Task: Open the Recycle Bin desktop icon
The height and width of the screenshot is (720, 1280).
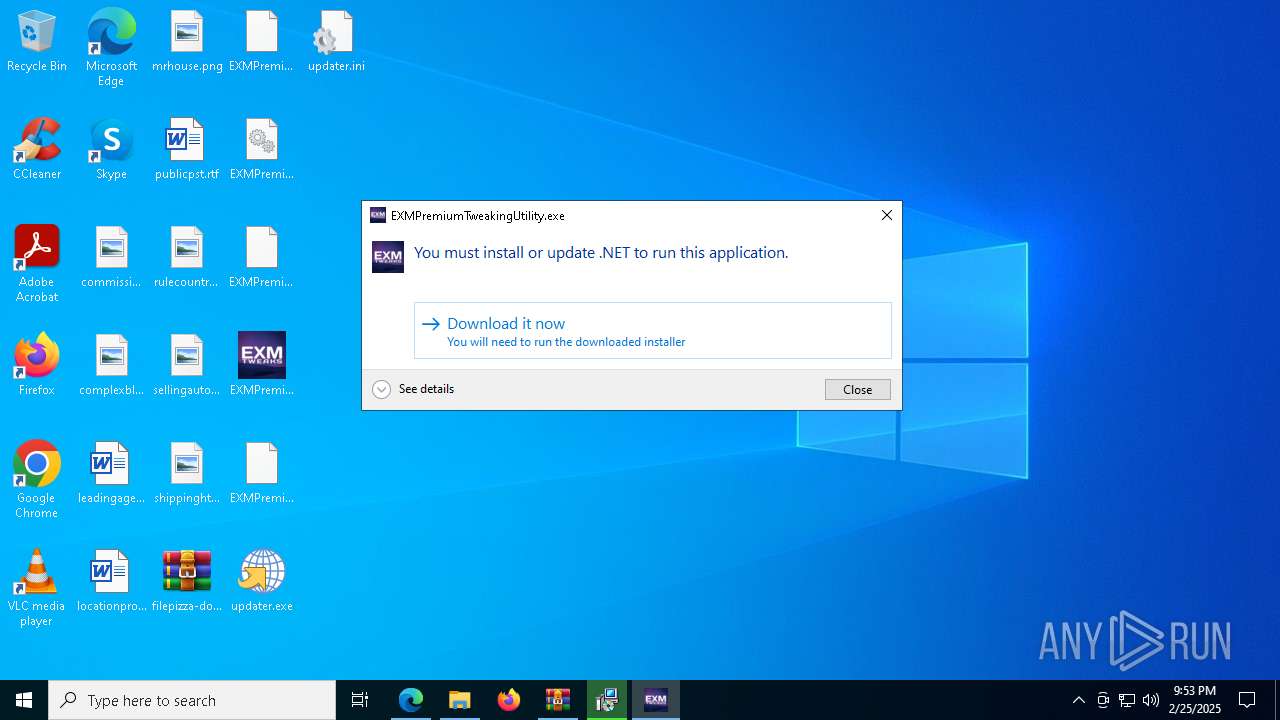Action: tap(37, 42)
